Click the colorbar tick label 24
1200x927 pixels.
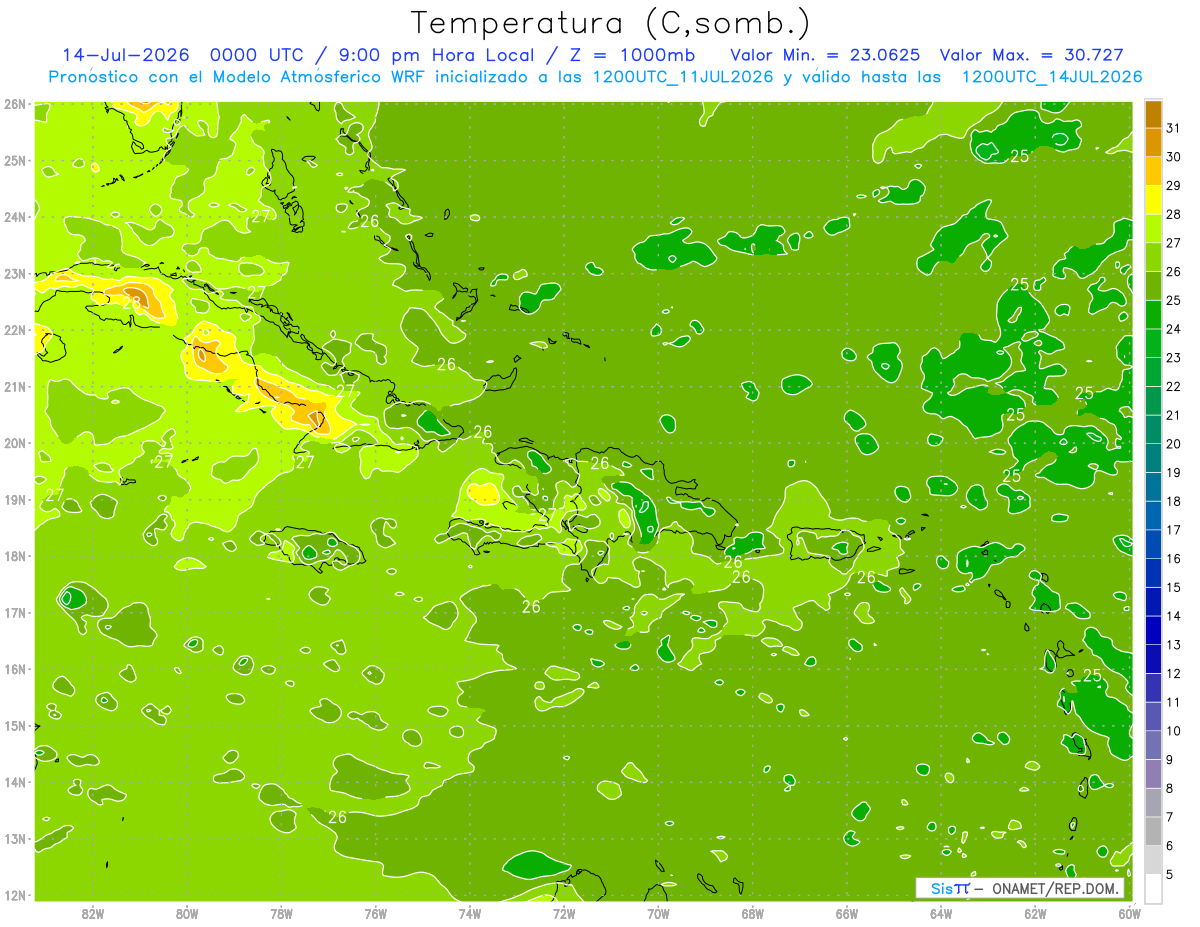coord(1174,329)
